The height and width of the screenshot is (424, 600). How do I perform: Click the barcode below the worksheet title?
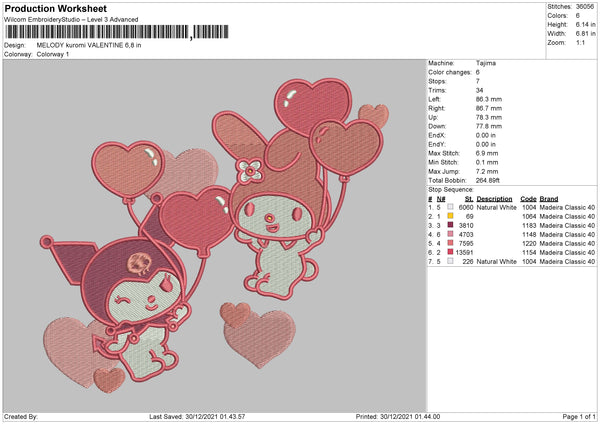coord(117,32)
